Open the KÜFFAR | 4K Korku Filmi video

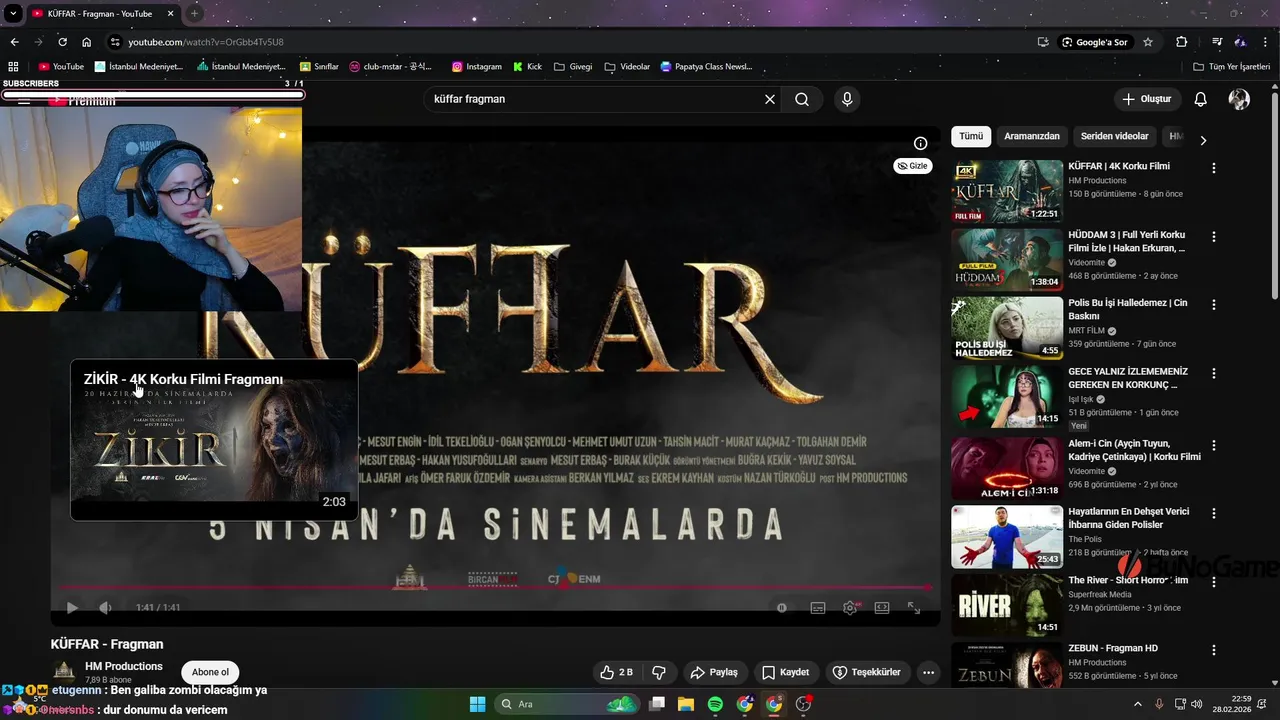(x=1007, y=191)
